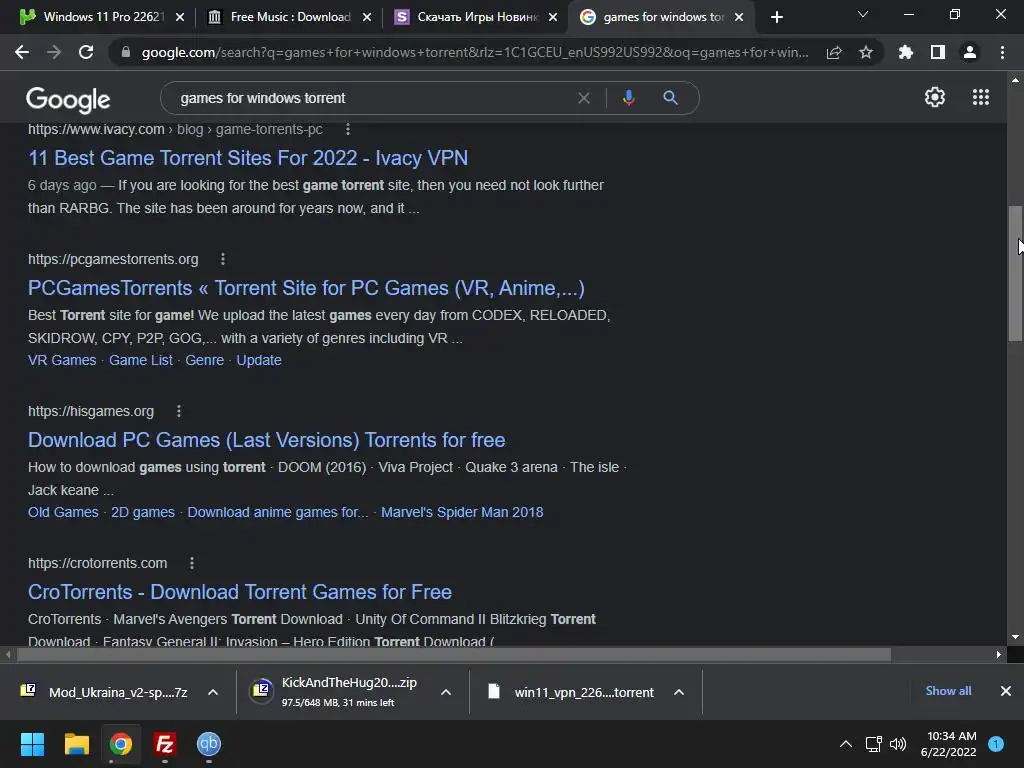
Task: Reload the current Google page
Action: click(86, 52)
